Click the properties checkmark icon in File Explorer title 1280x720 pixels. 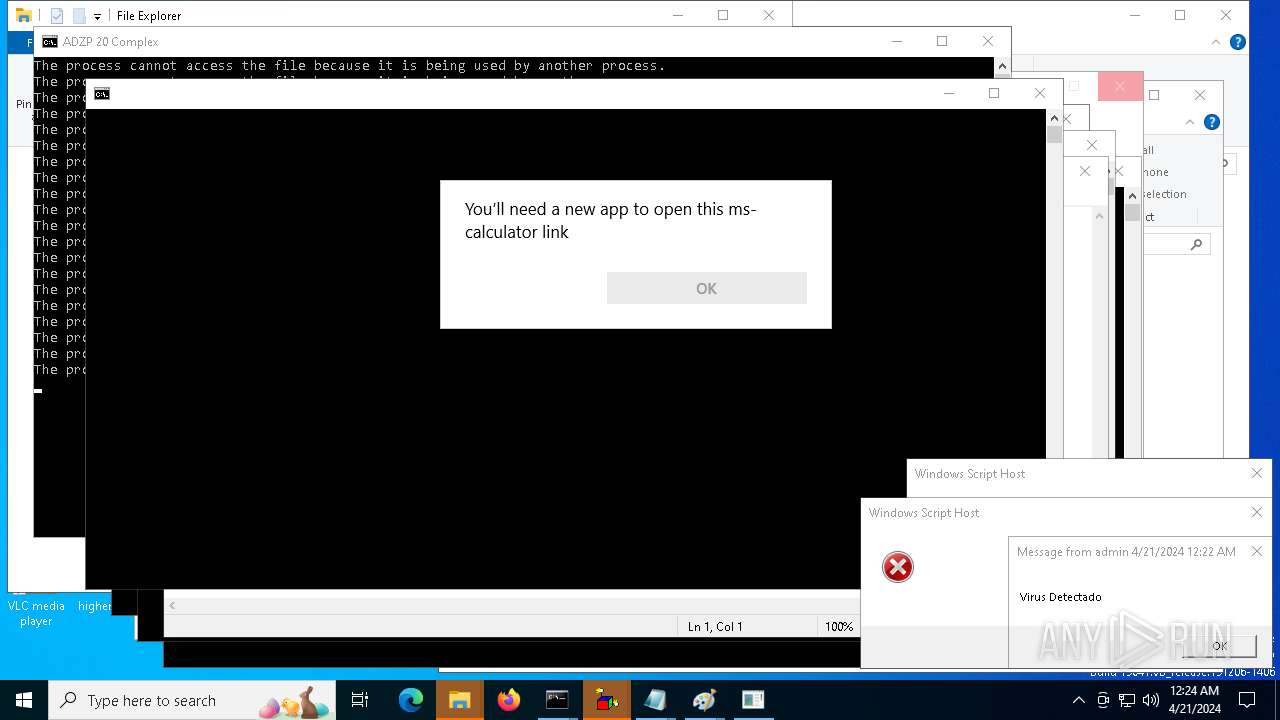point(57,16)
